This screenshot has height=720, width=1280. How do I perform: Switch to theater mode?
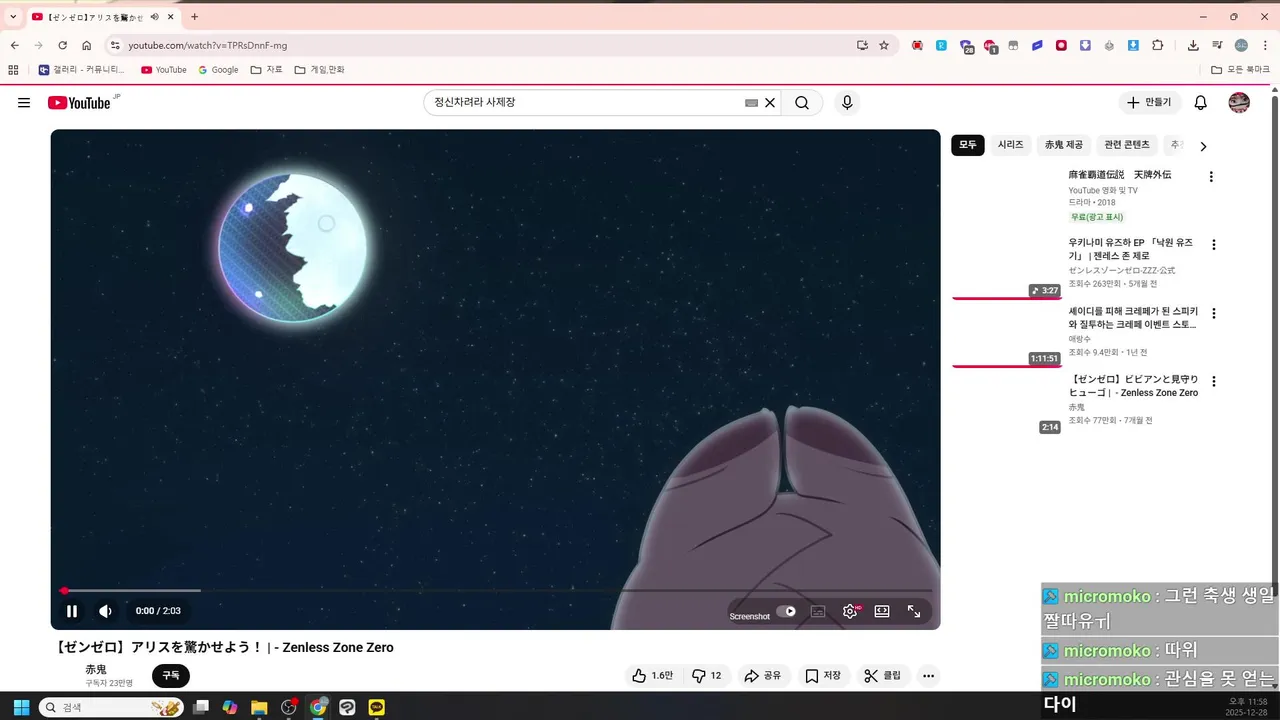[882, 611]
